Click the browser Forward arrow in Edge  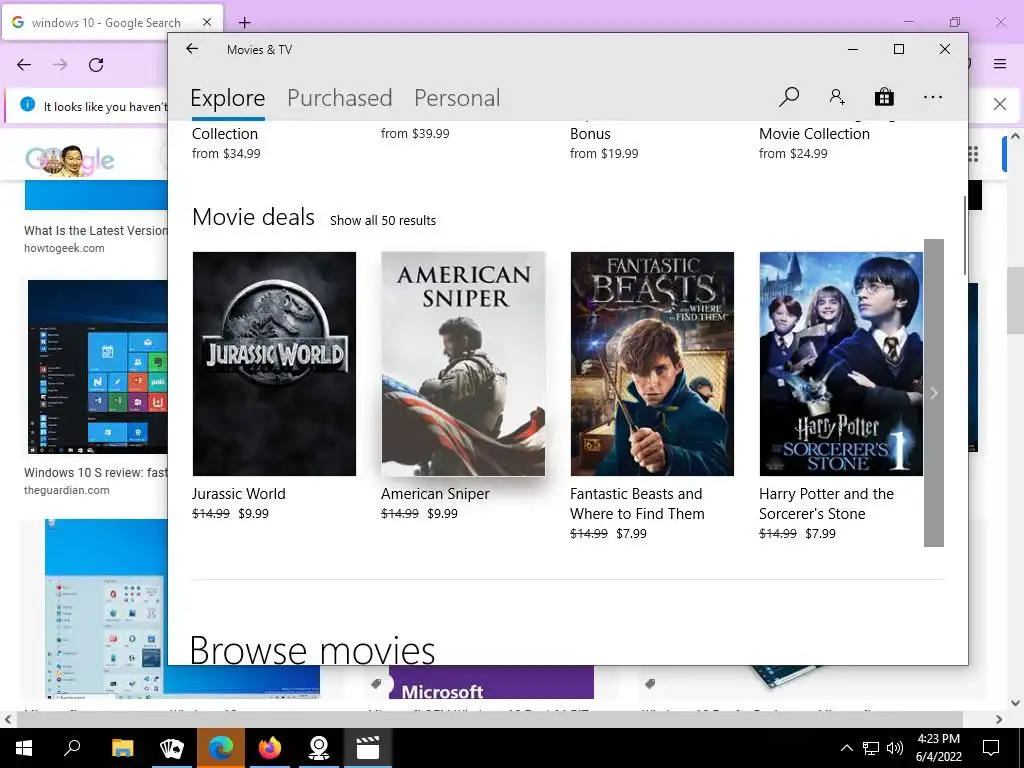click(x=60, y=65)
